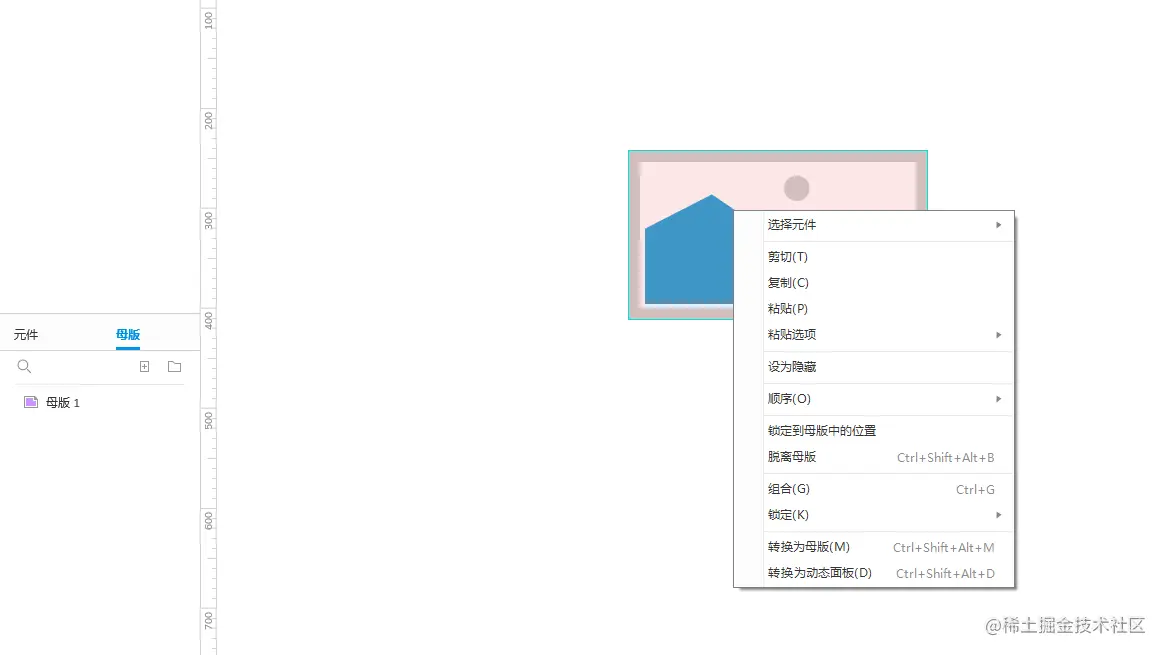Click the add master icon
Image resolution: width=1165 pixels, height=655 pixels.
[144, 366]
